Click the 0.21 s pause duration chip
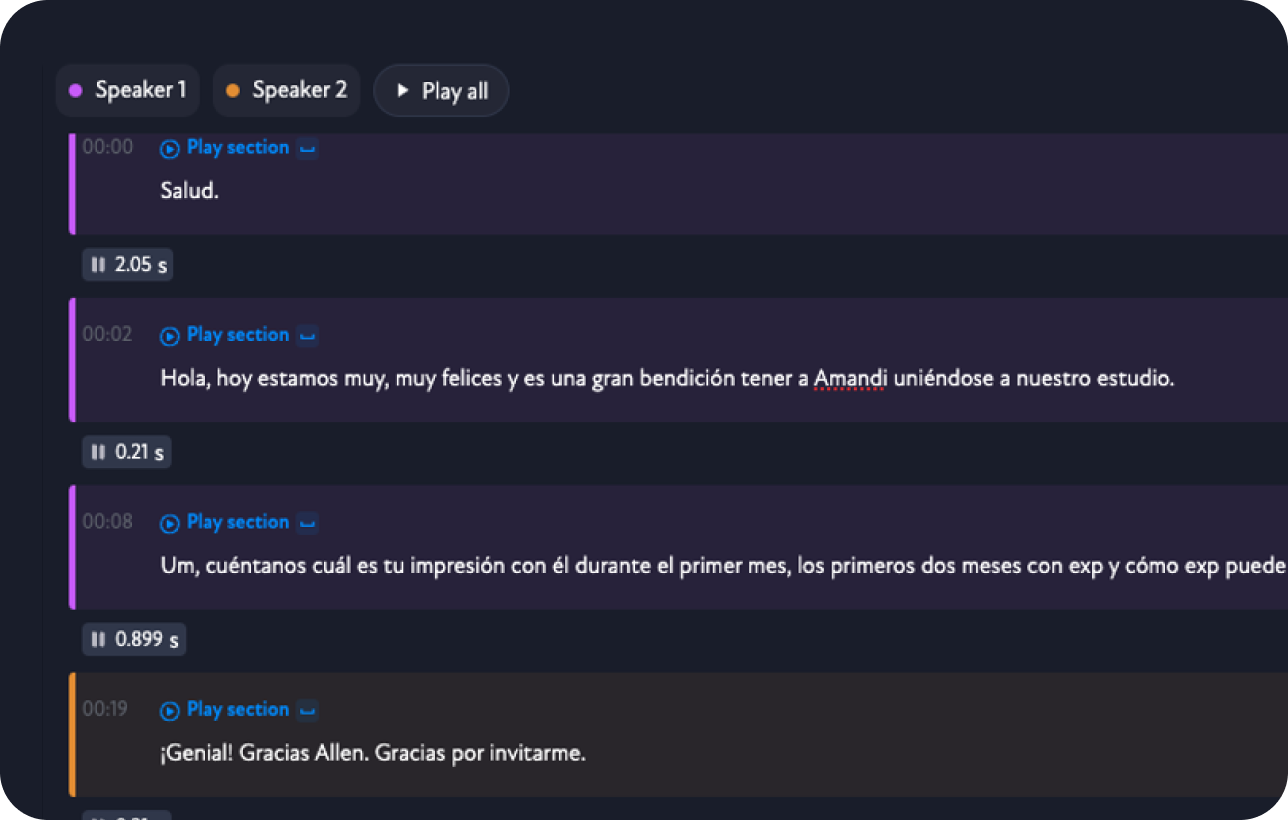This screenshot has height=820, width=1288. (x=126, y=451)
